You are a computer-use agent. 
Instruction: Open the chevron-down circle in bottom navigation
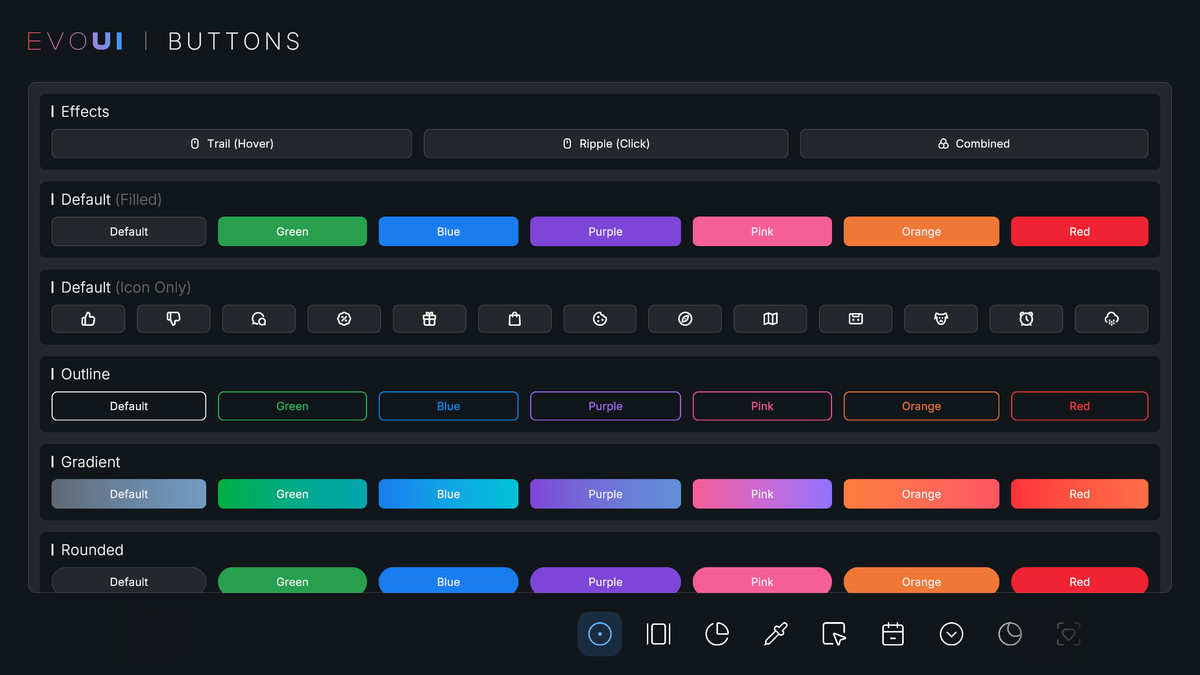click(x=951, y=634)
